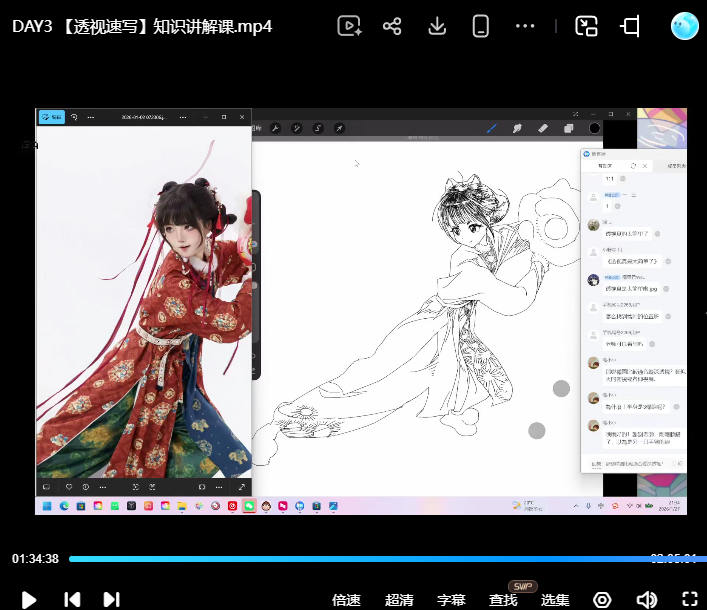Viewport: 707px width, 610px height.
Task: Open Windows Start button in taskbar
Action: pyautogui.click(x=46, y=506)
